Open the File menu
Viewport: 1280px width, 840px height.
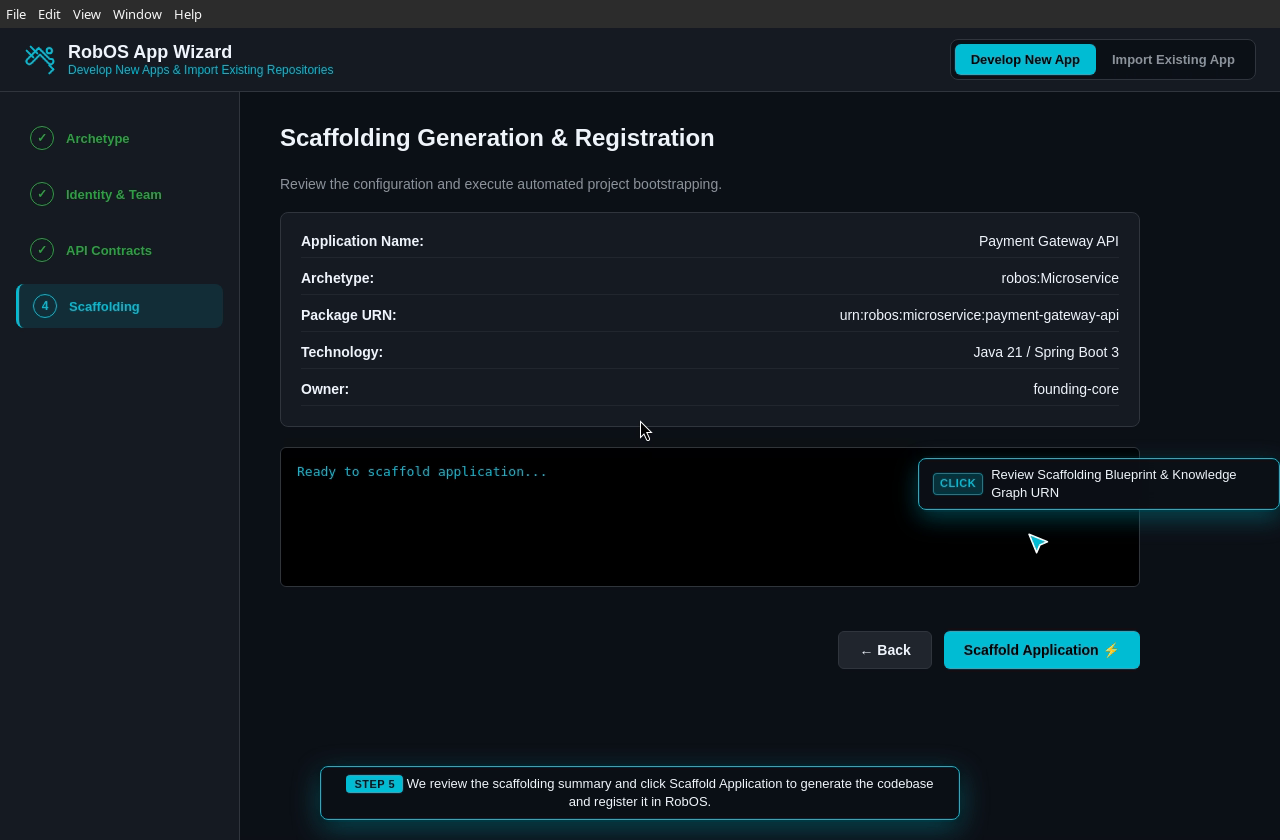[x=16, y=14]
